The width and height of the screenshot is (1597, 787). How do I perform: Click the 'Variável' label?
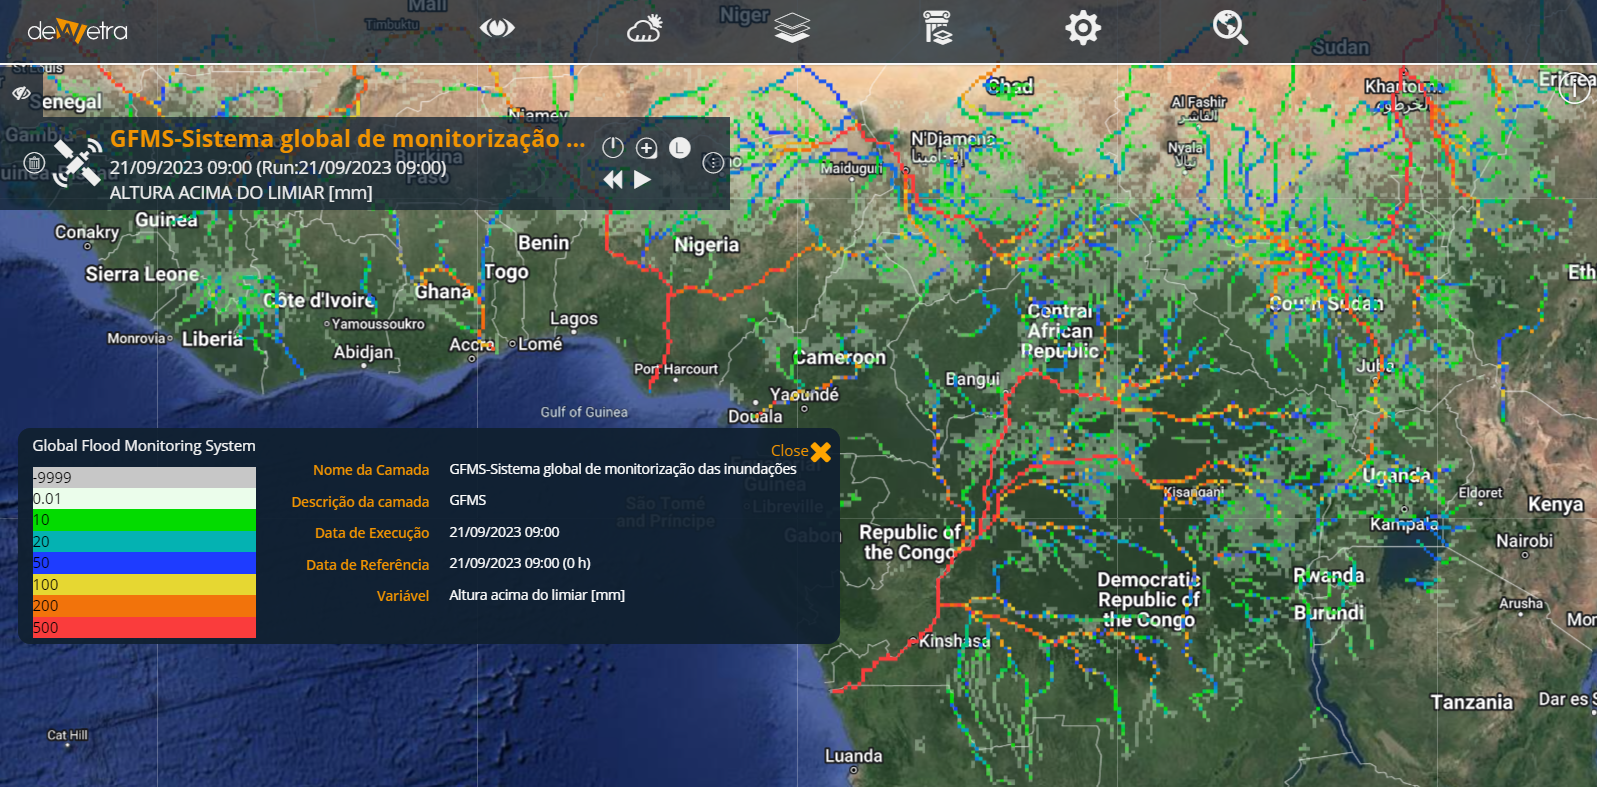coord(403,596)
